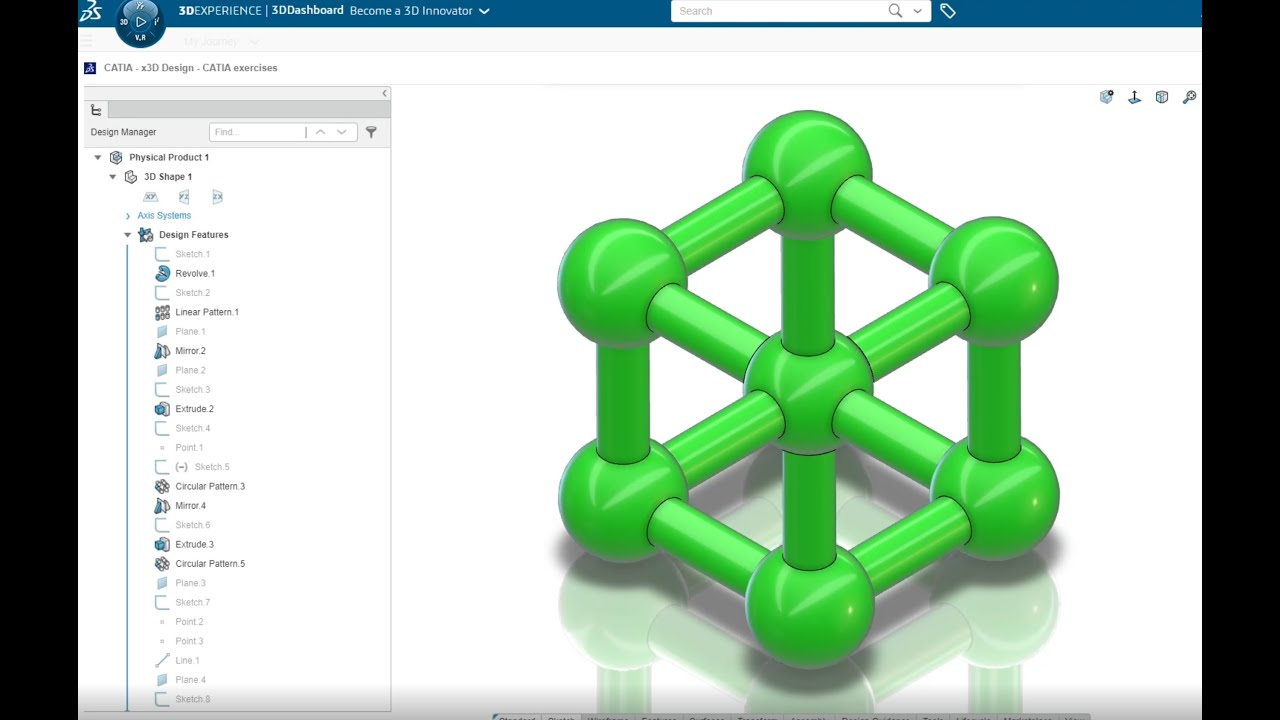Click the green 3D lattice model

[808, 390]
